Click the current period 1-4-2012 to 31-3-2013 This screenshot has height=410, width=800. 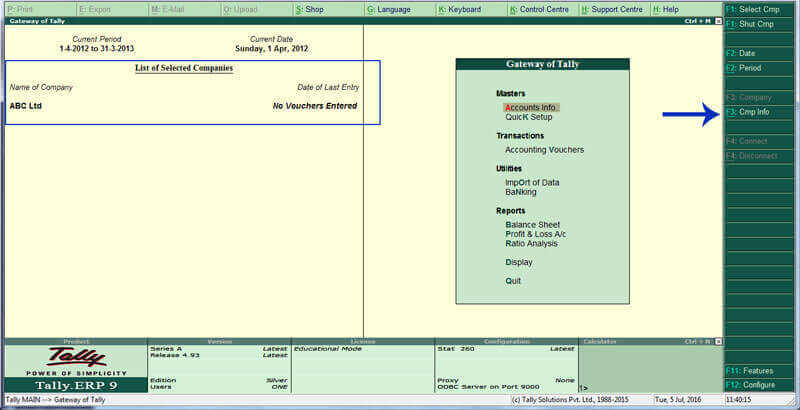[x=97, y=49]
